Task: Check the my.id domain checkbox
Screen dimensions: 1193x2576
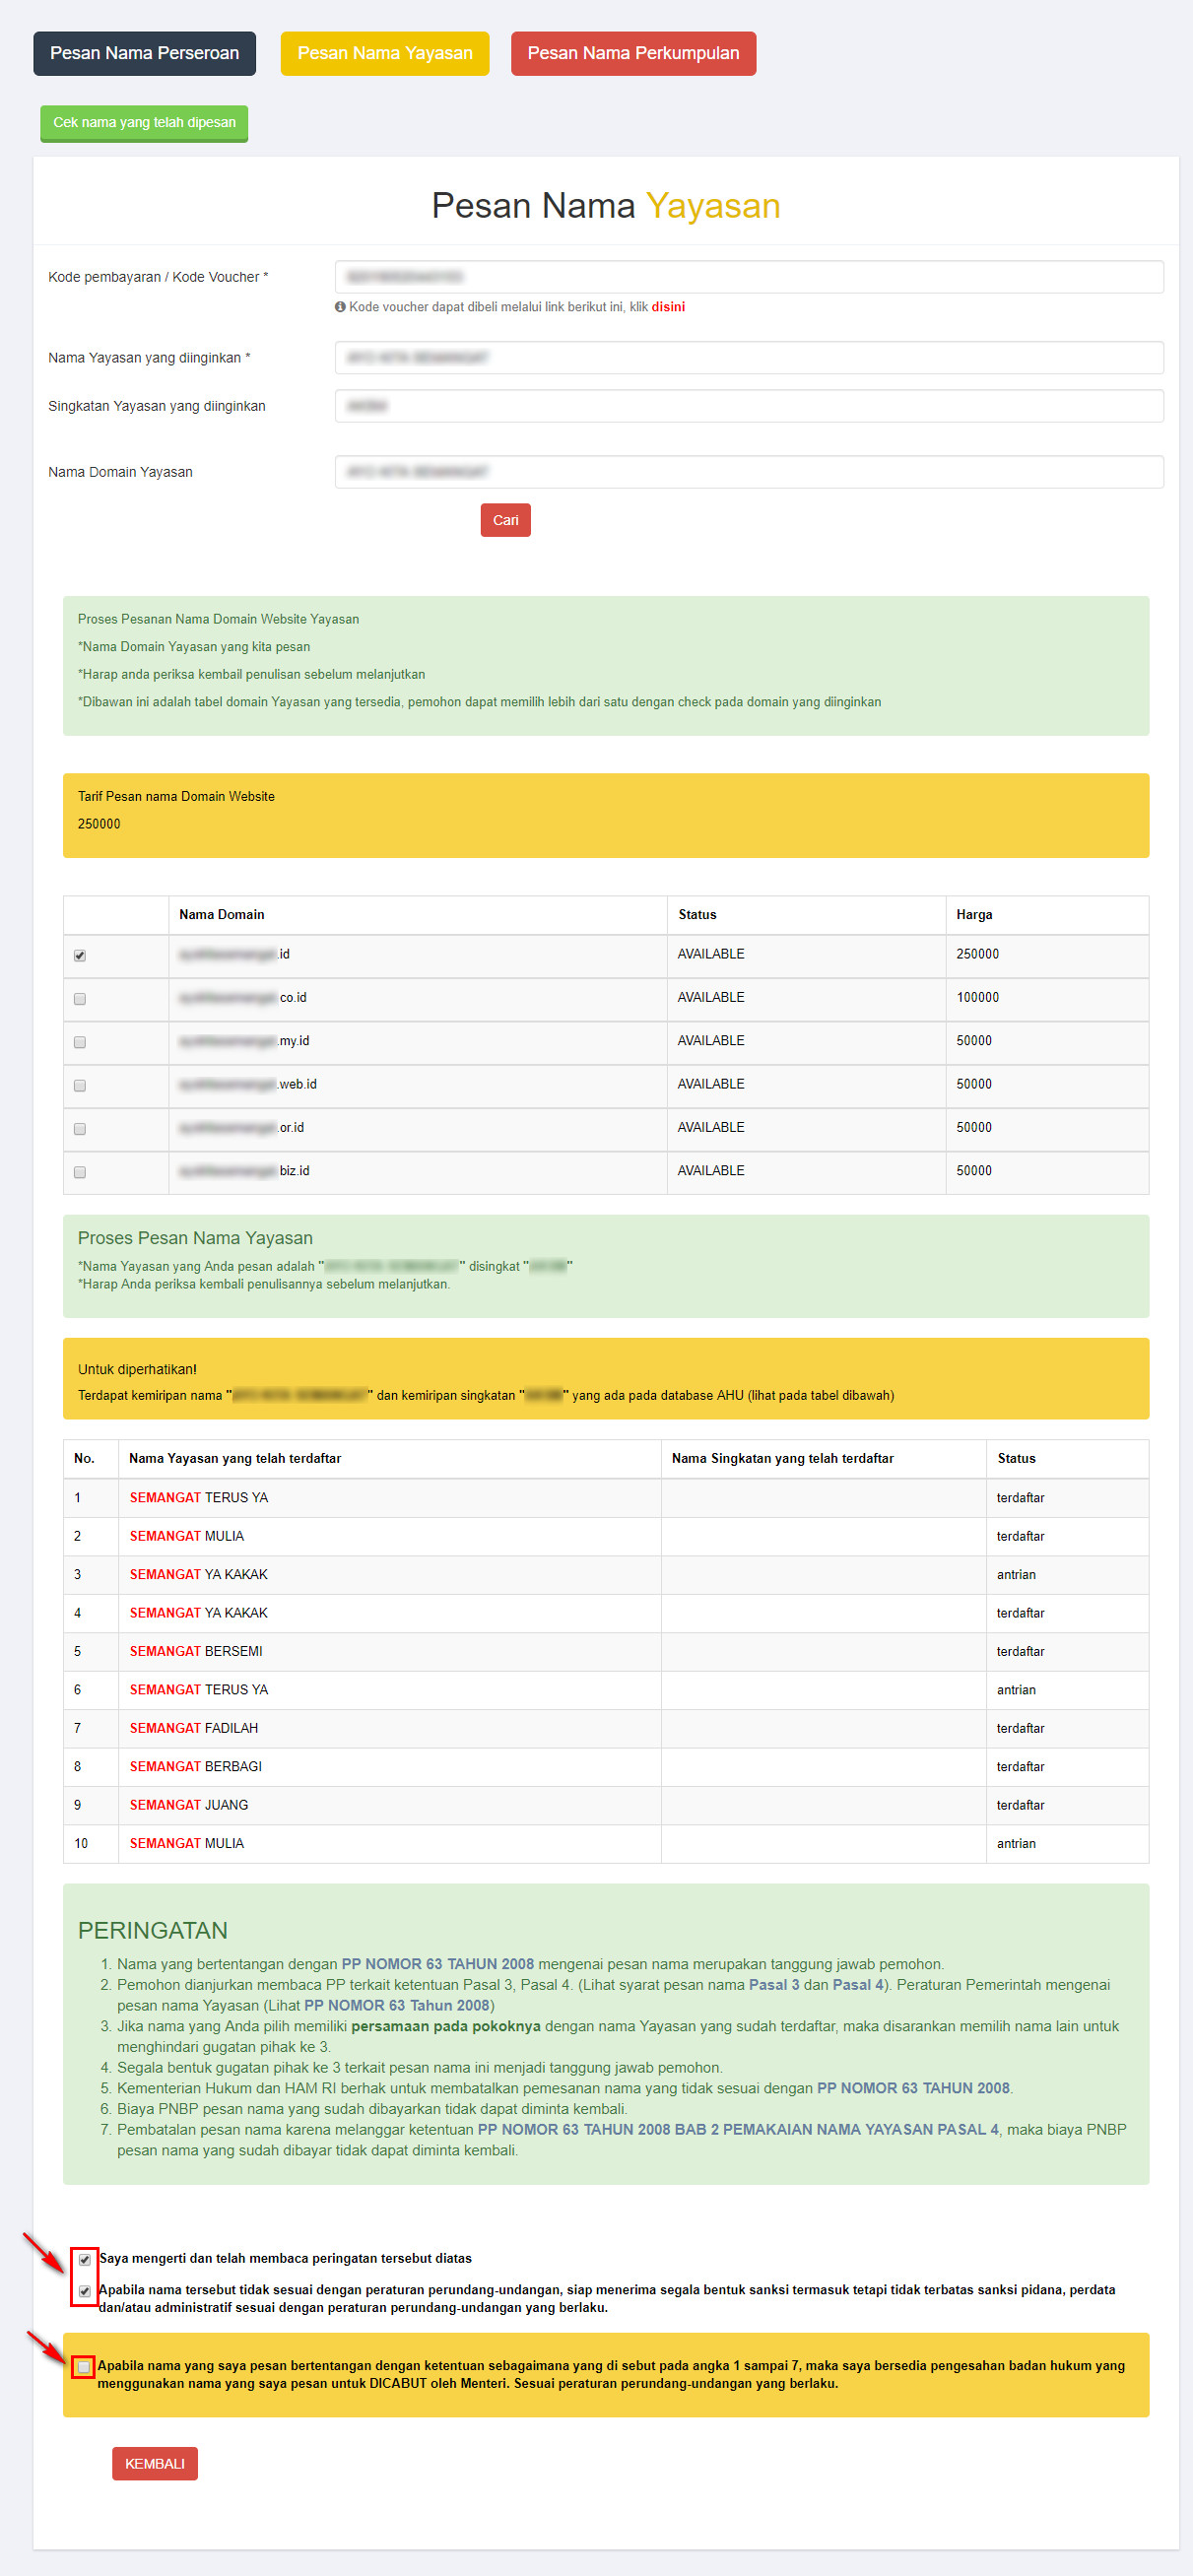Action: point(80,1041)
